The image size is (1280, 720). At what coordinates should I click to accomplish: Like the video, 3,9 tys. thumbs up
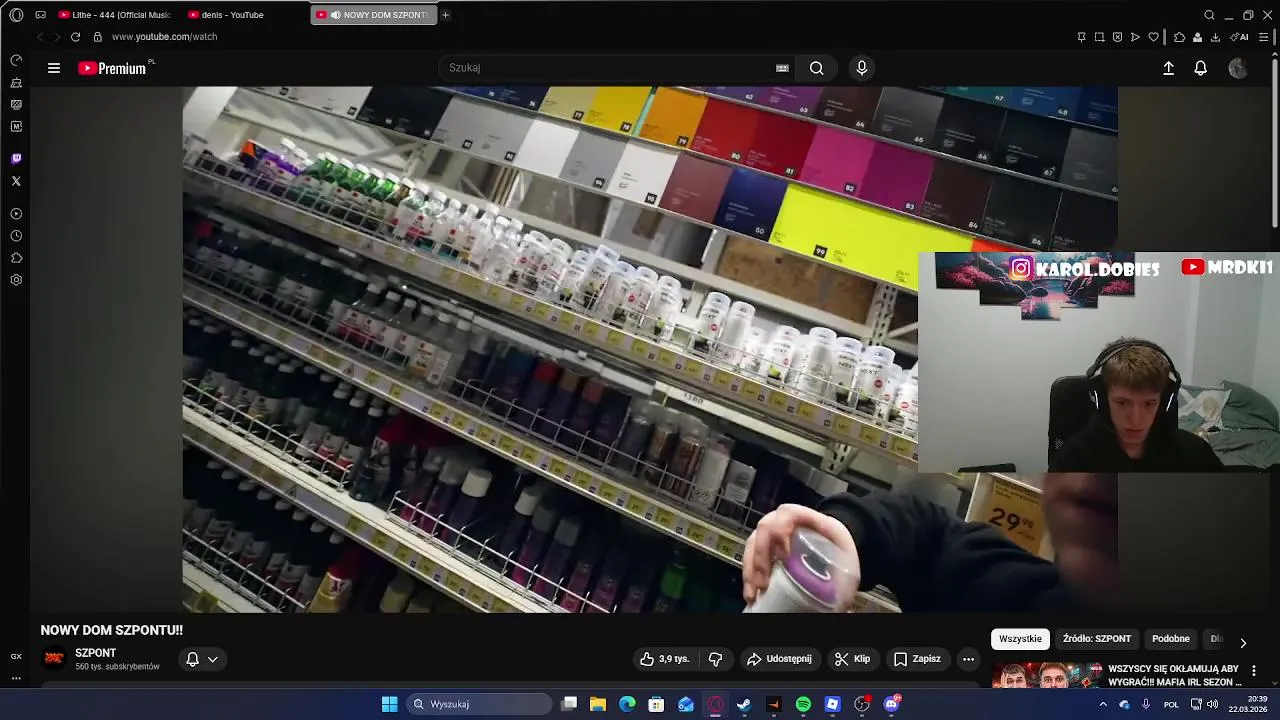666,659
